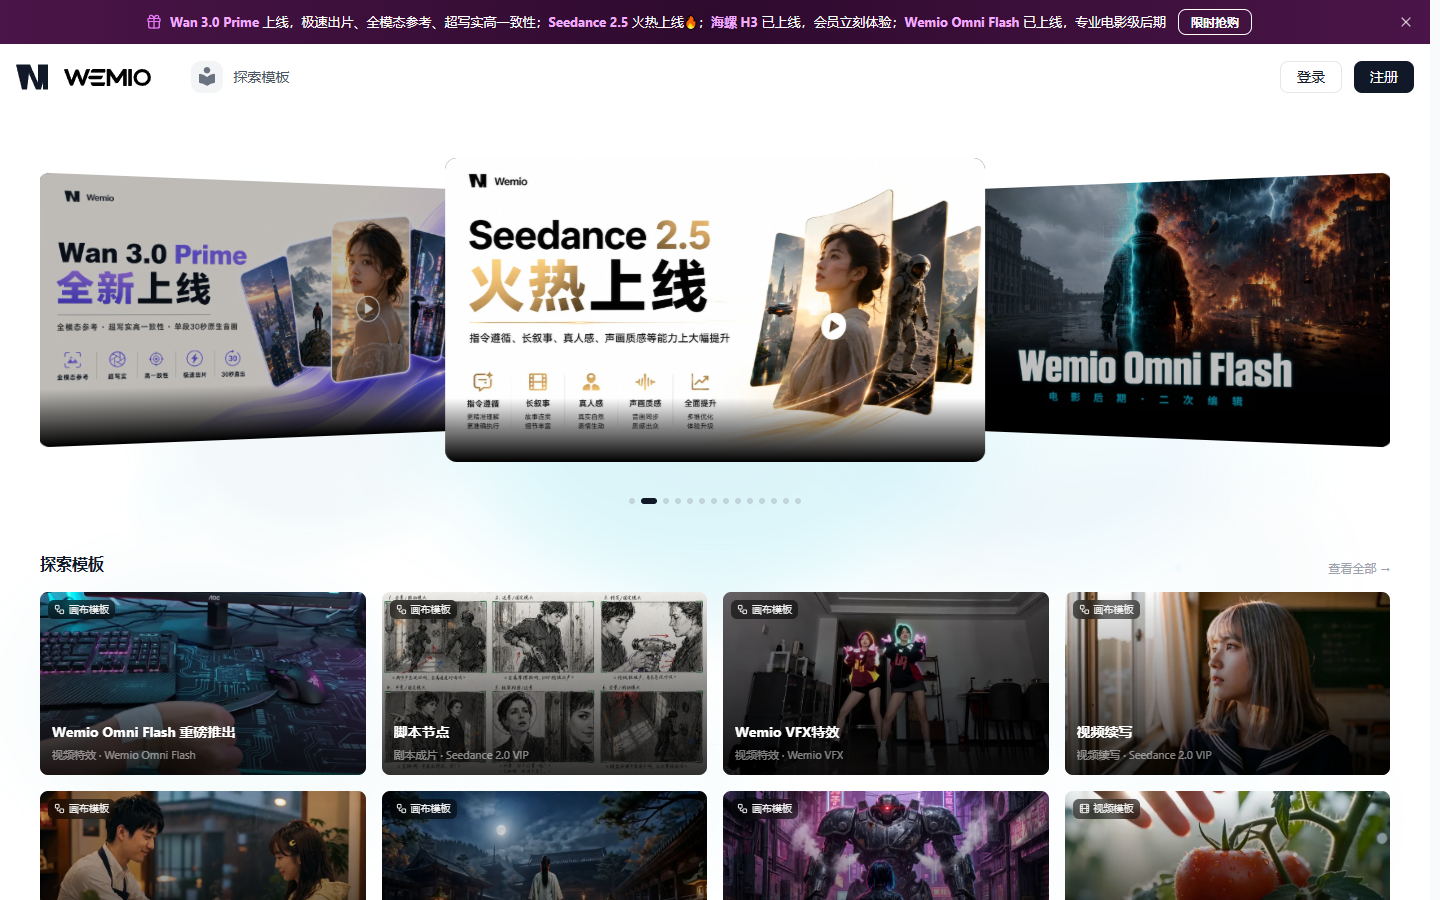This screenshot has height=900, width=1440.
Task: Click the 高一致性 target icon
Action: [x=156, y=359]
